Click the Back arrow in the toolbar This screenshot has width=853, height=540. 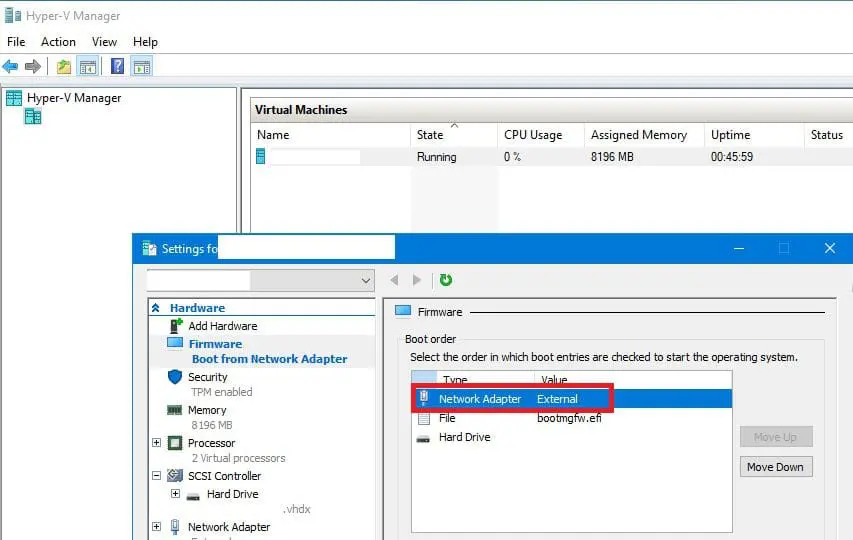[x=10, y=67]
